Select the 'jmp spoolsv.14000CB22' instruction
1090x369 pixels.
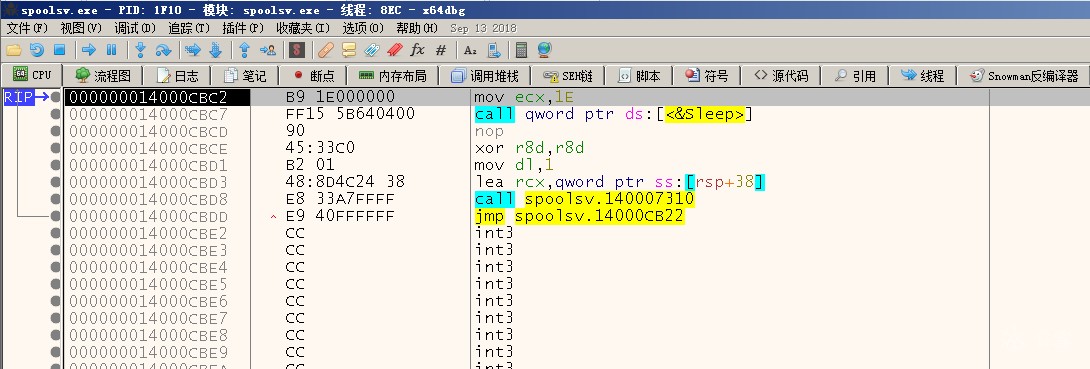[x=579, y=216]
